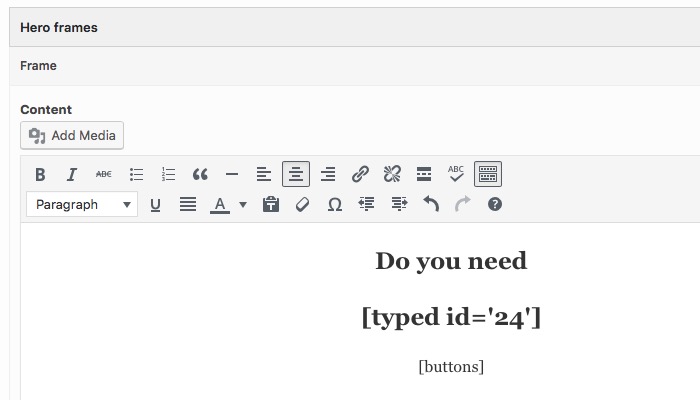Justify the text alignment
Image resolution: width=700 pixels, height=400 pixels.
[x=188, y=204]
